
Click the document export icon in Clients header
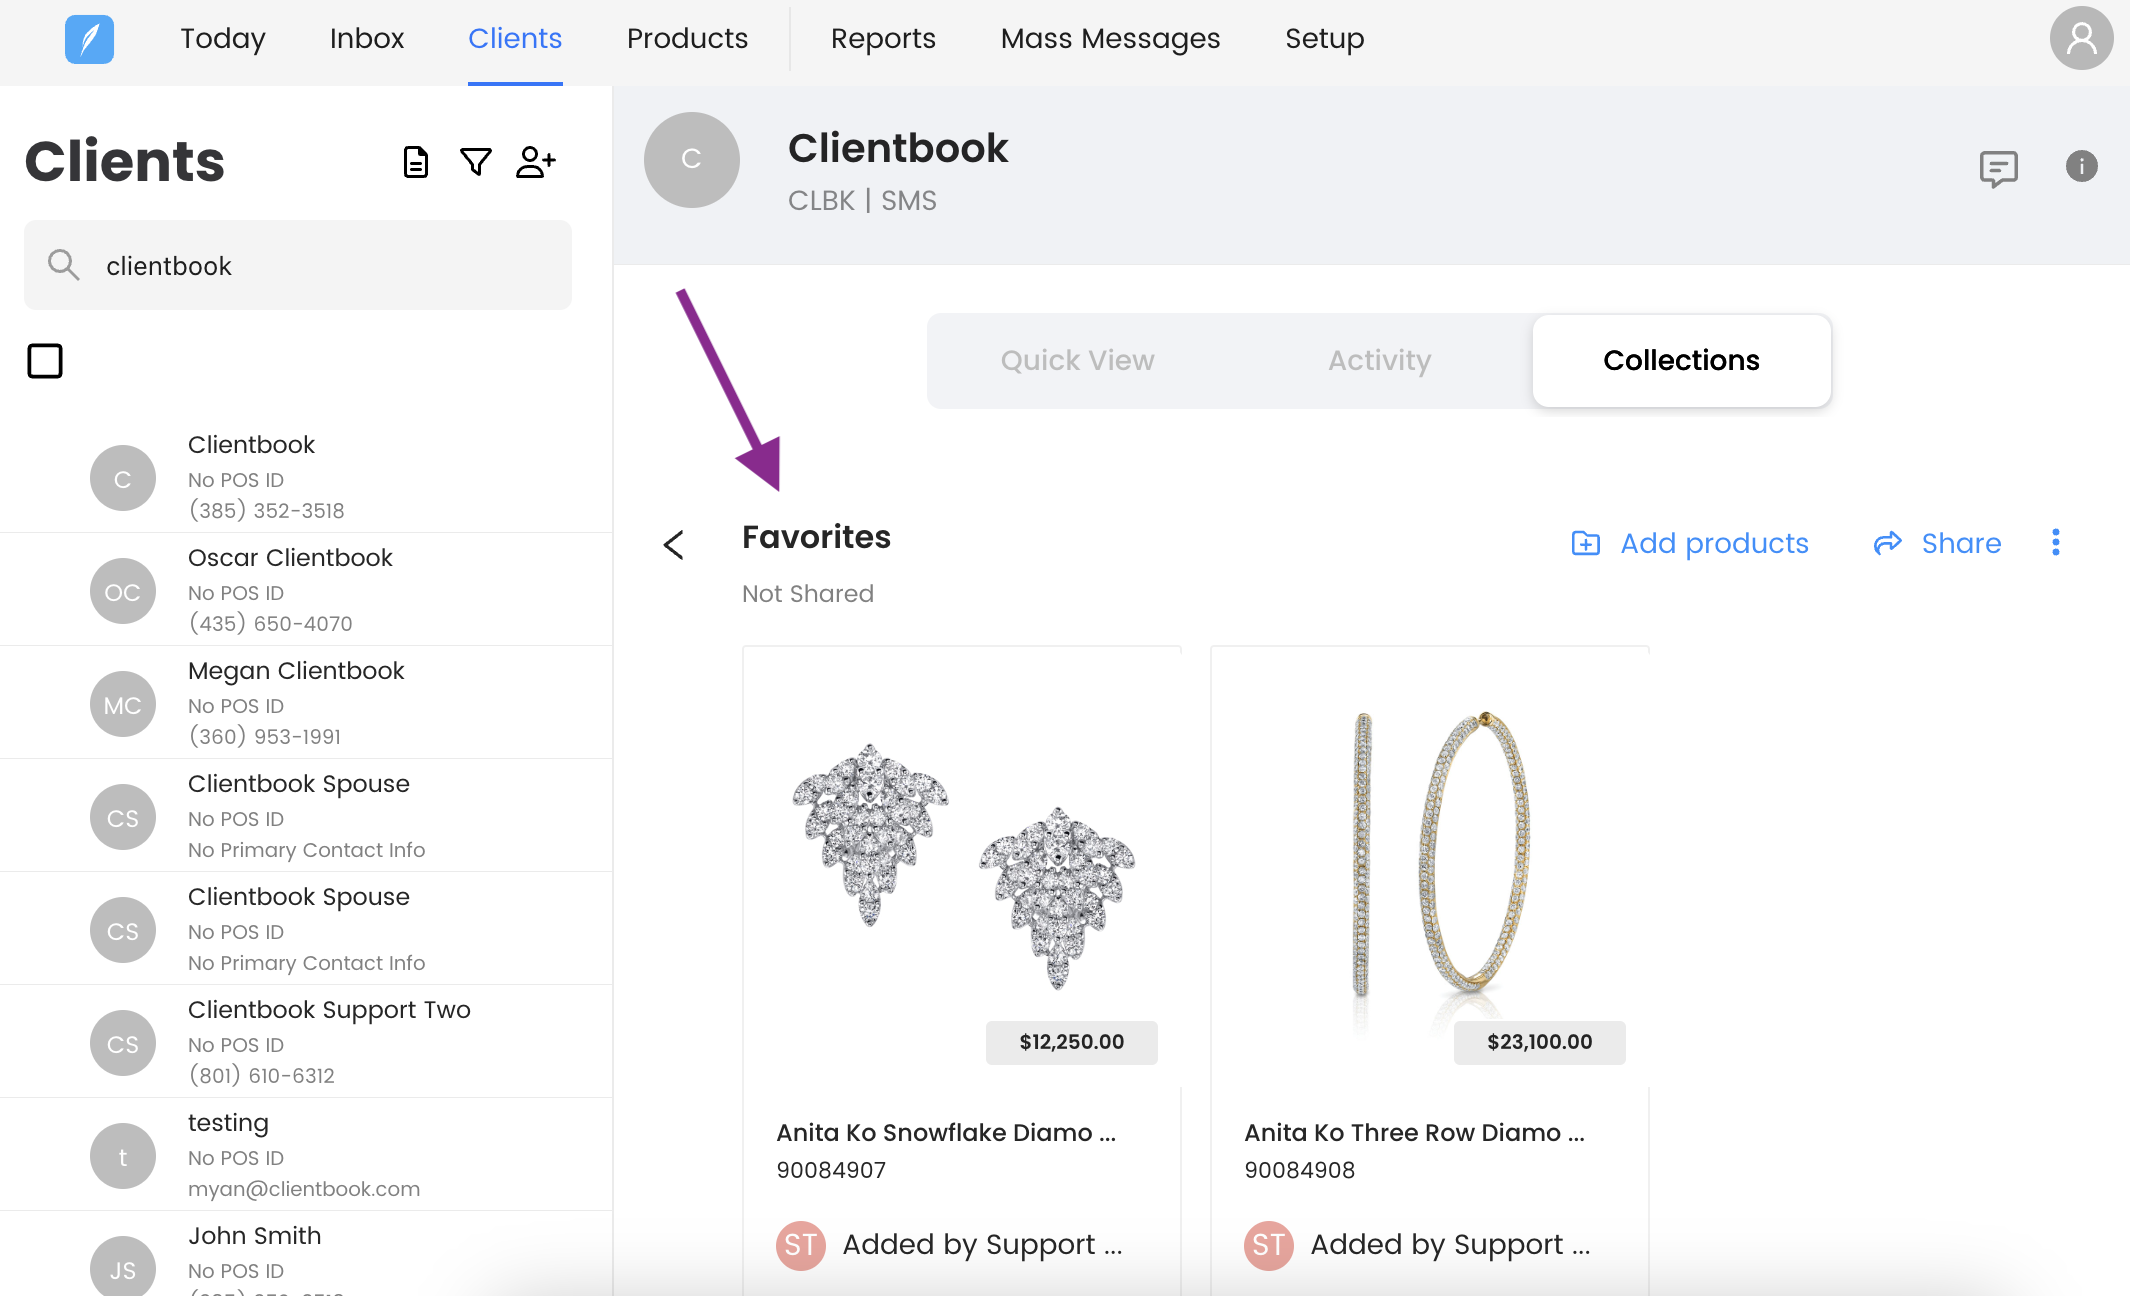[x=415, y=161]
